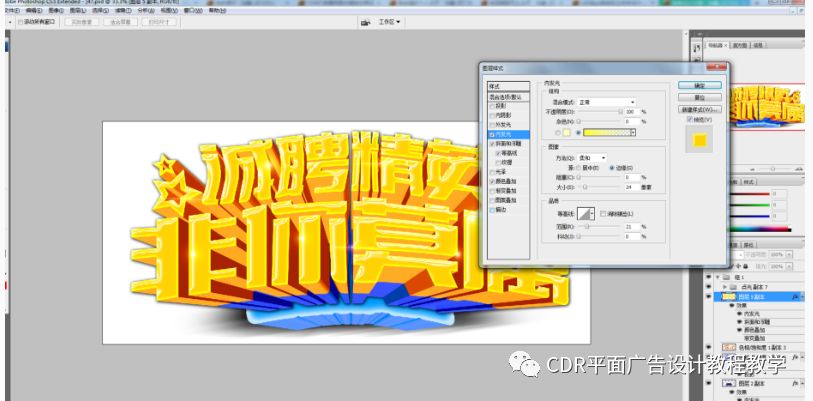Click the yellow style preview thumbnail

click(699, 139)
